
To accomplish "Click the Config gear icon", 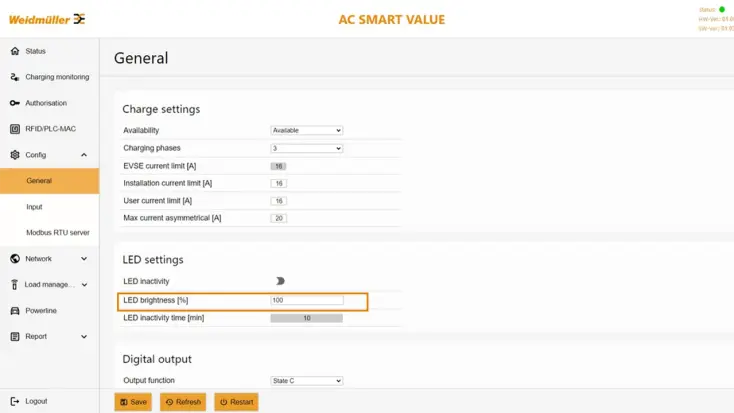I will (x=15, y=155).
